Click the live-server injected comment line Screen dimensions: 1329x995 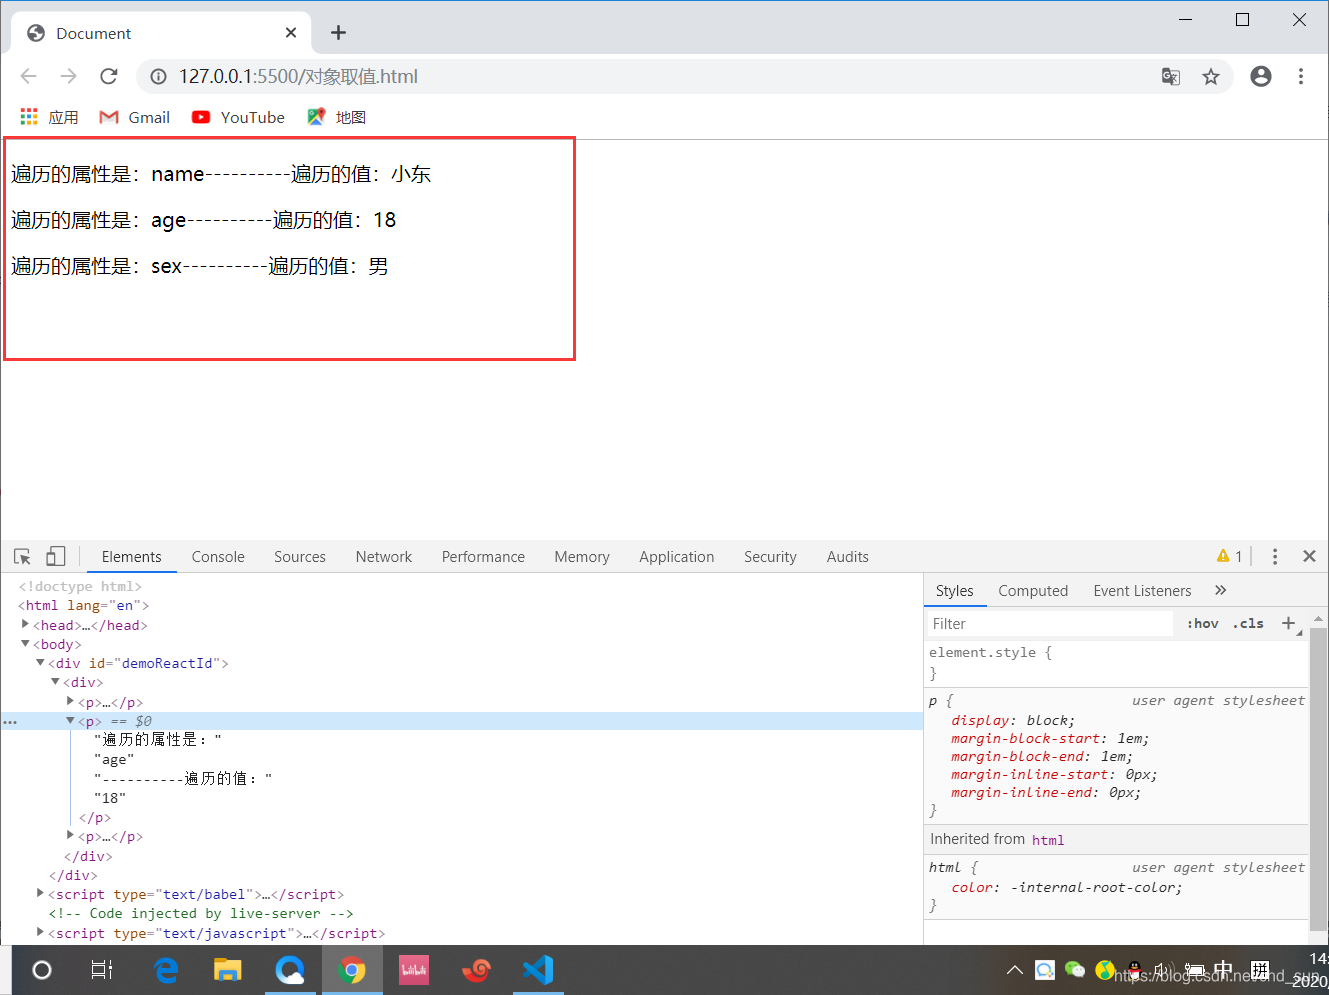201,913
